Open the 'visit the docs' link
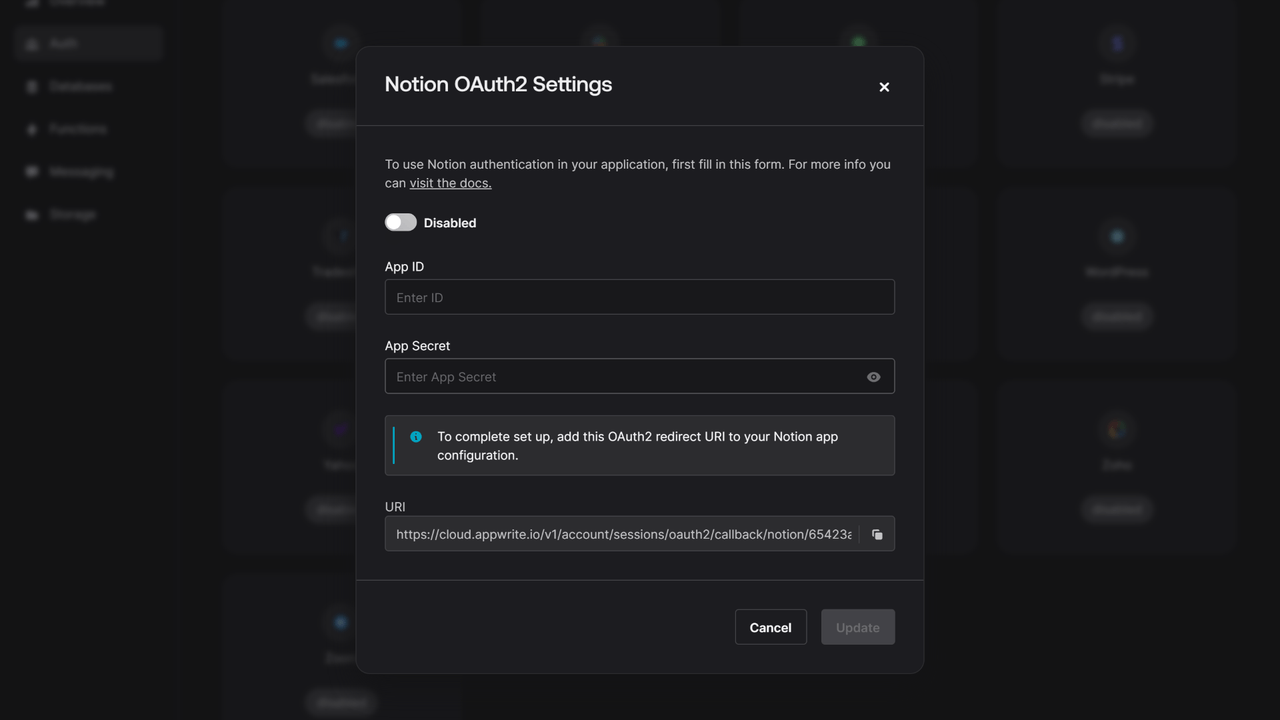1280x720 pixels. [x=450, y=183]
